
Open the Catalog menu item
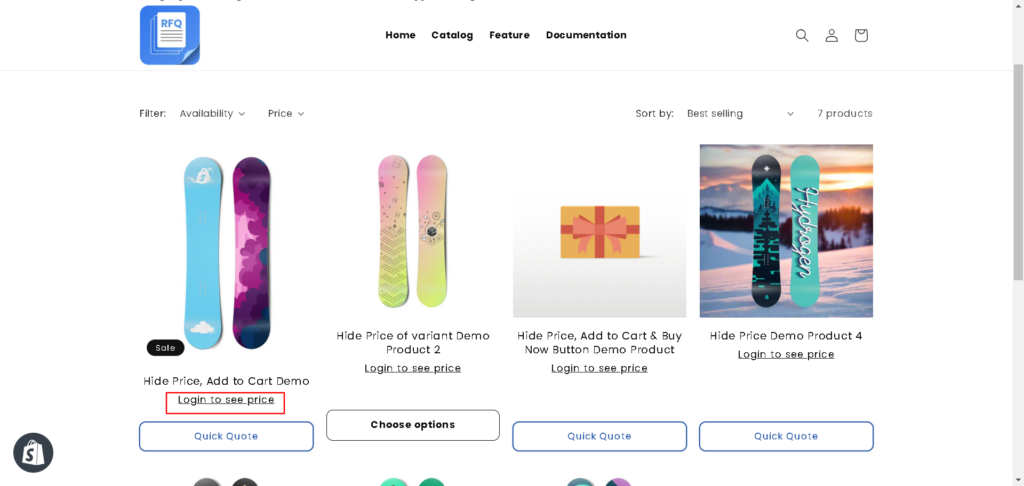point(452,35)
